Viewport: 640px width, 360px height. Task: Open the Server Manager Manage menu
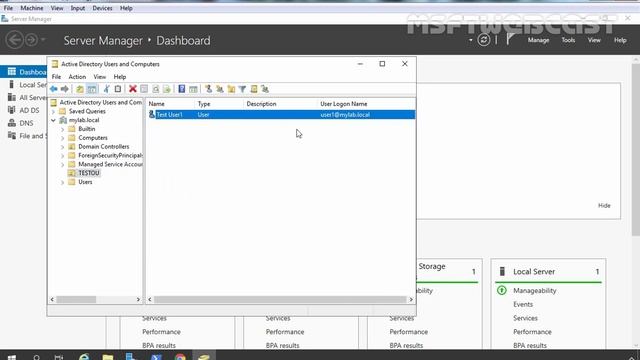point(538,40)
